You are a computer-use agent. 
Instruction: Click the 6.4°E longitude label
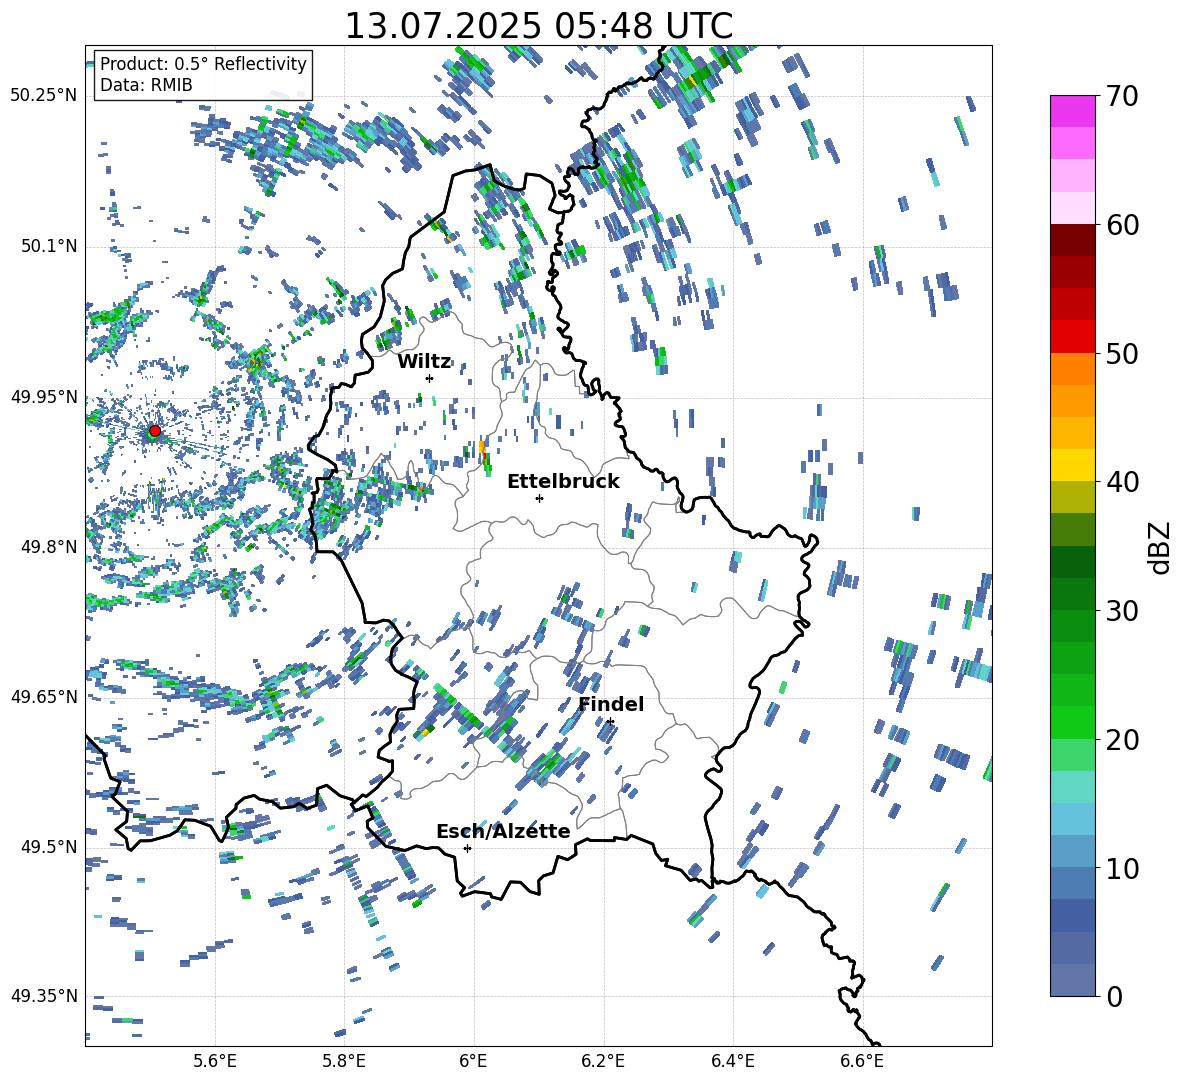732,1061
